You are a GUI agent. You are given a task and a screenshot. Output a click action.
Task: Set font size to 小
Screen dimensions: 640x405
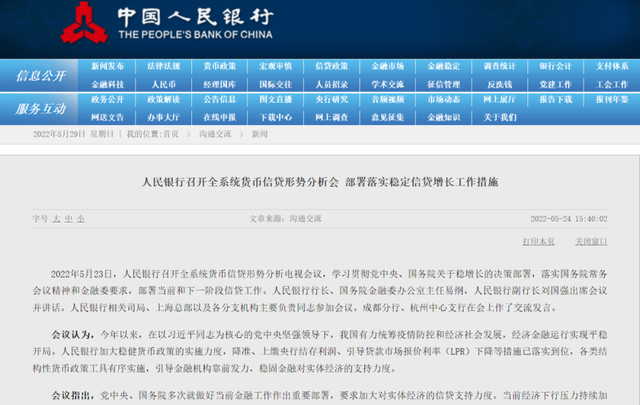[x=81, y=217]
